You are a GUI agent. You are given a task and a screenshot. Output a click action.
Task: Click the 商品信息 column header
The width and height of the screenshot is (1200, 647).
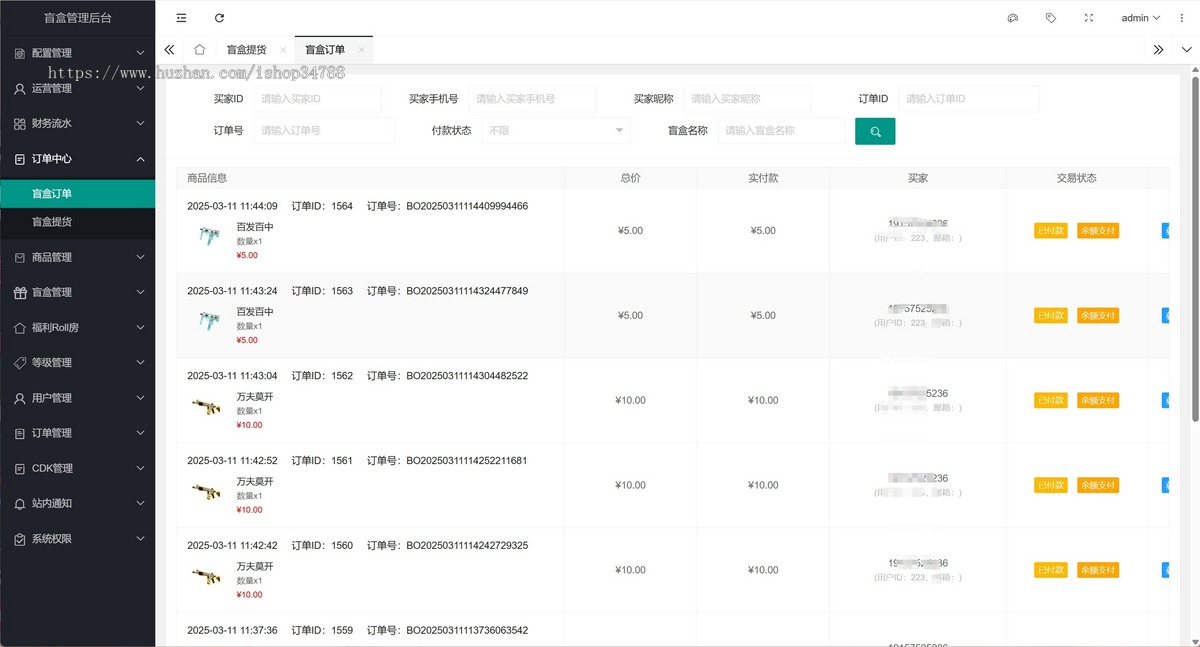pyautogui.click(x=207, y=178)
